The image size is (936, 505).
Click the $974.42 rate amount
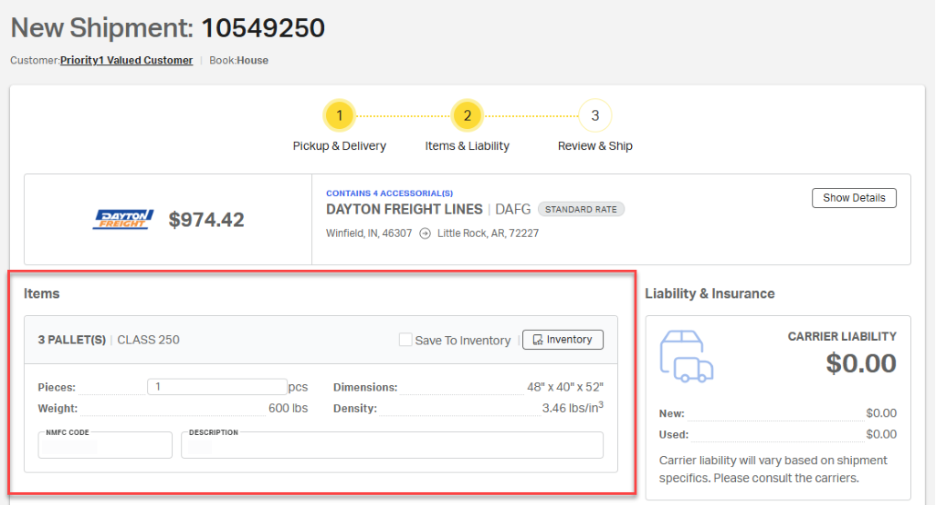[206, 219]
